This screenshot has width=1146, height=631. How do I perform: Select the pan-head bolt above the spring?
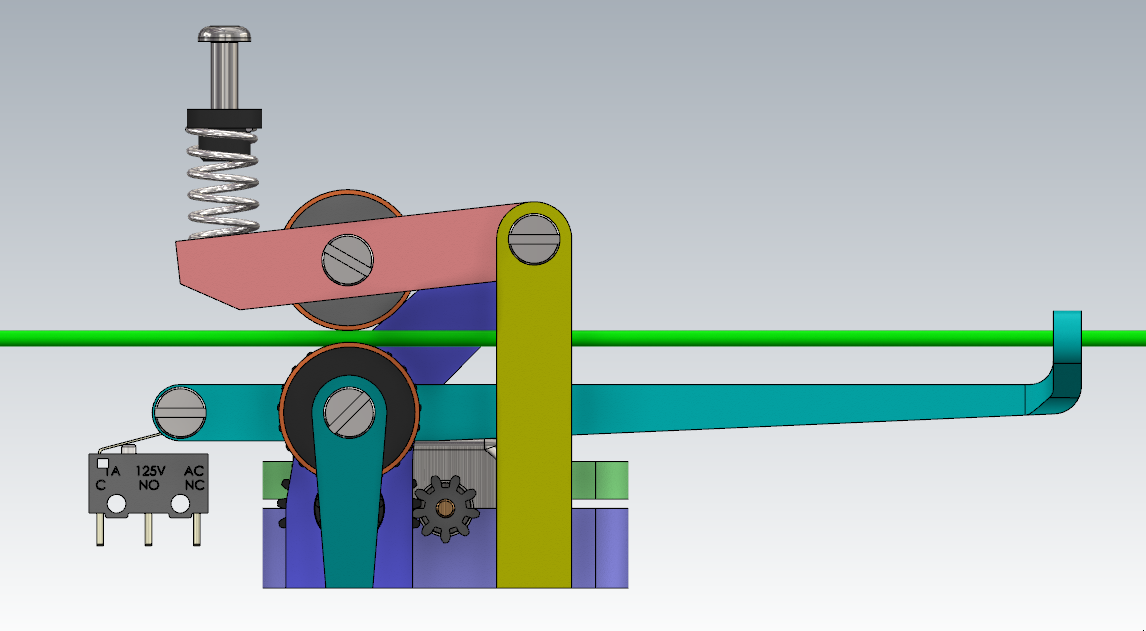[x=224, y=68]
